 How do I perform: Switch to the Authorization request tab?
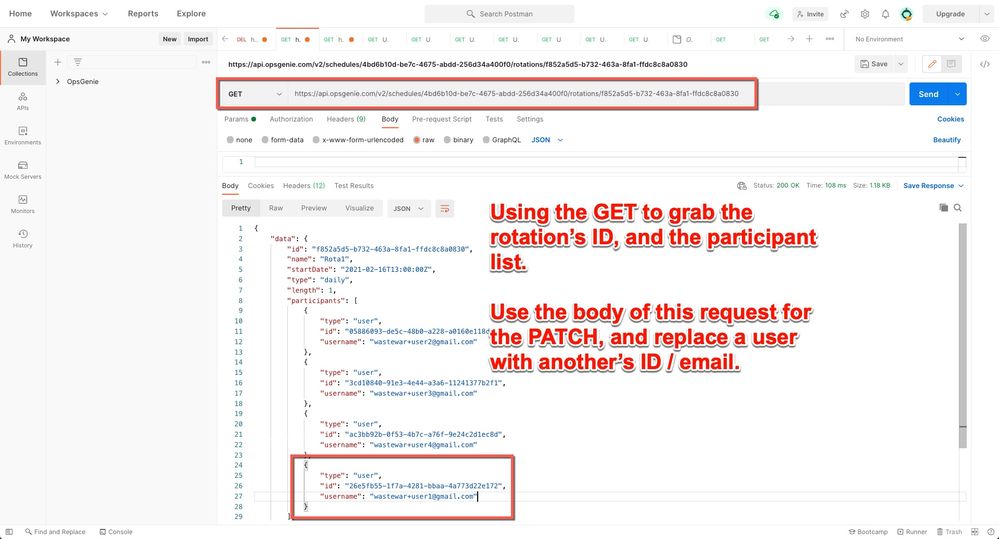click(291, 119)
